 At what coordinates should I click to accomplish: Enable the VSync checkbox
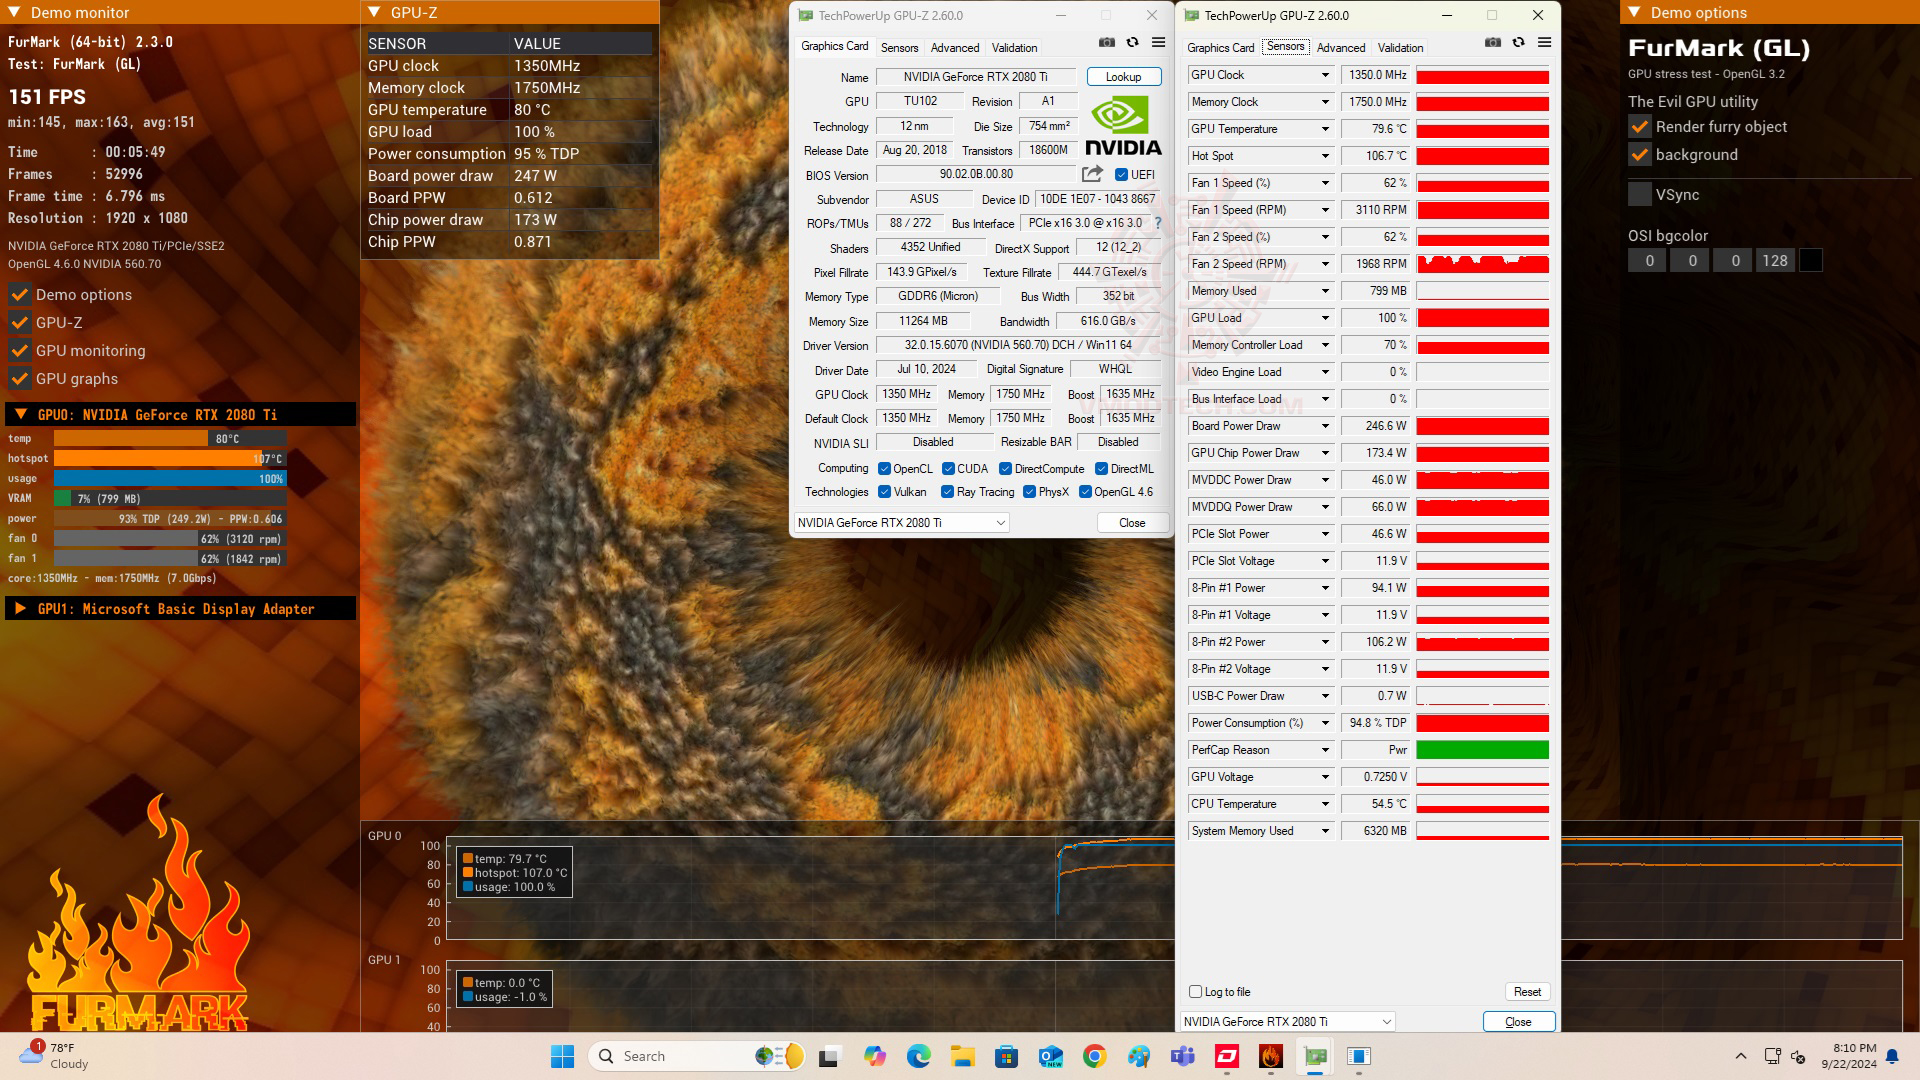(1640, 195)
